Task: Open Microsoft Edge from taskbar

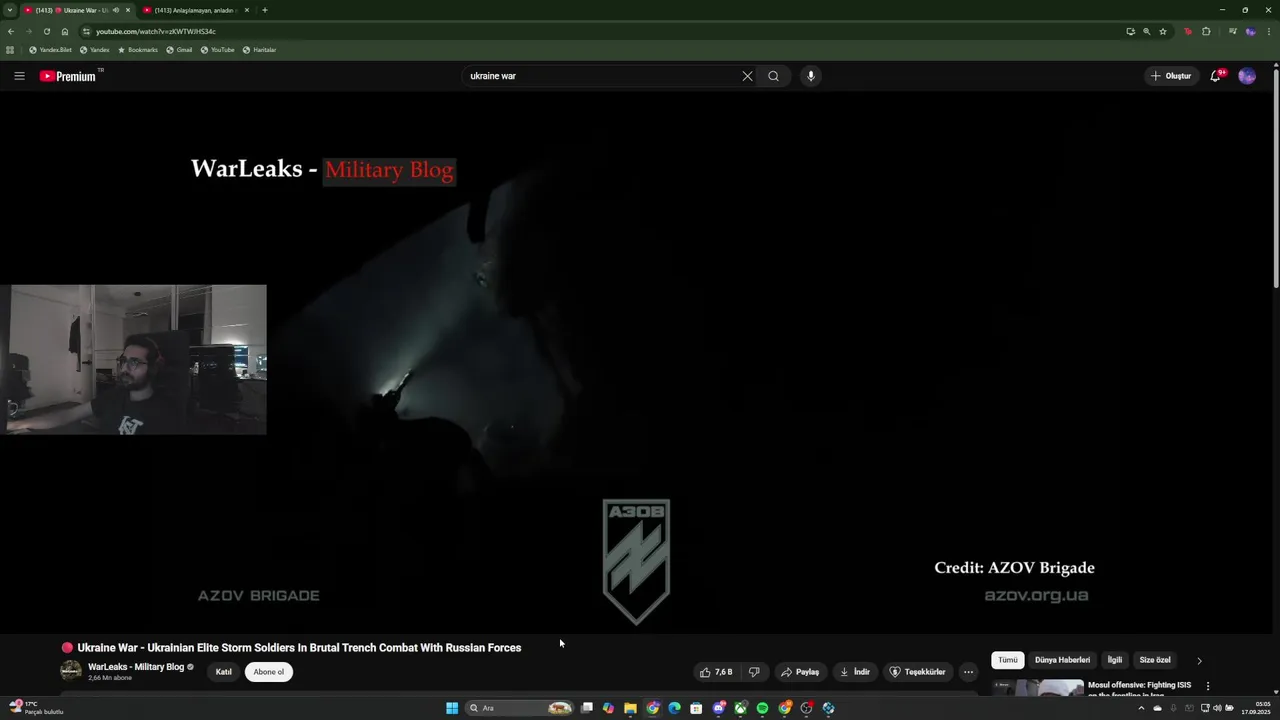Action: (674, 708)
